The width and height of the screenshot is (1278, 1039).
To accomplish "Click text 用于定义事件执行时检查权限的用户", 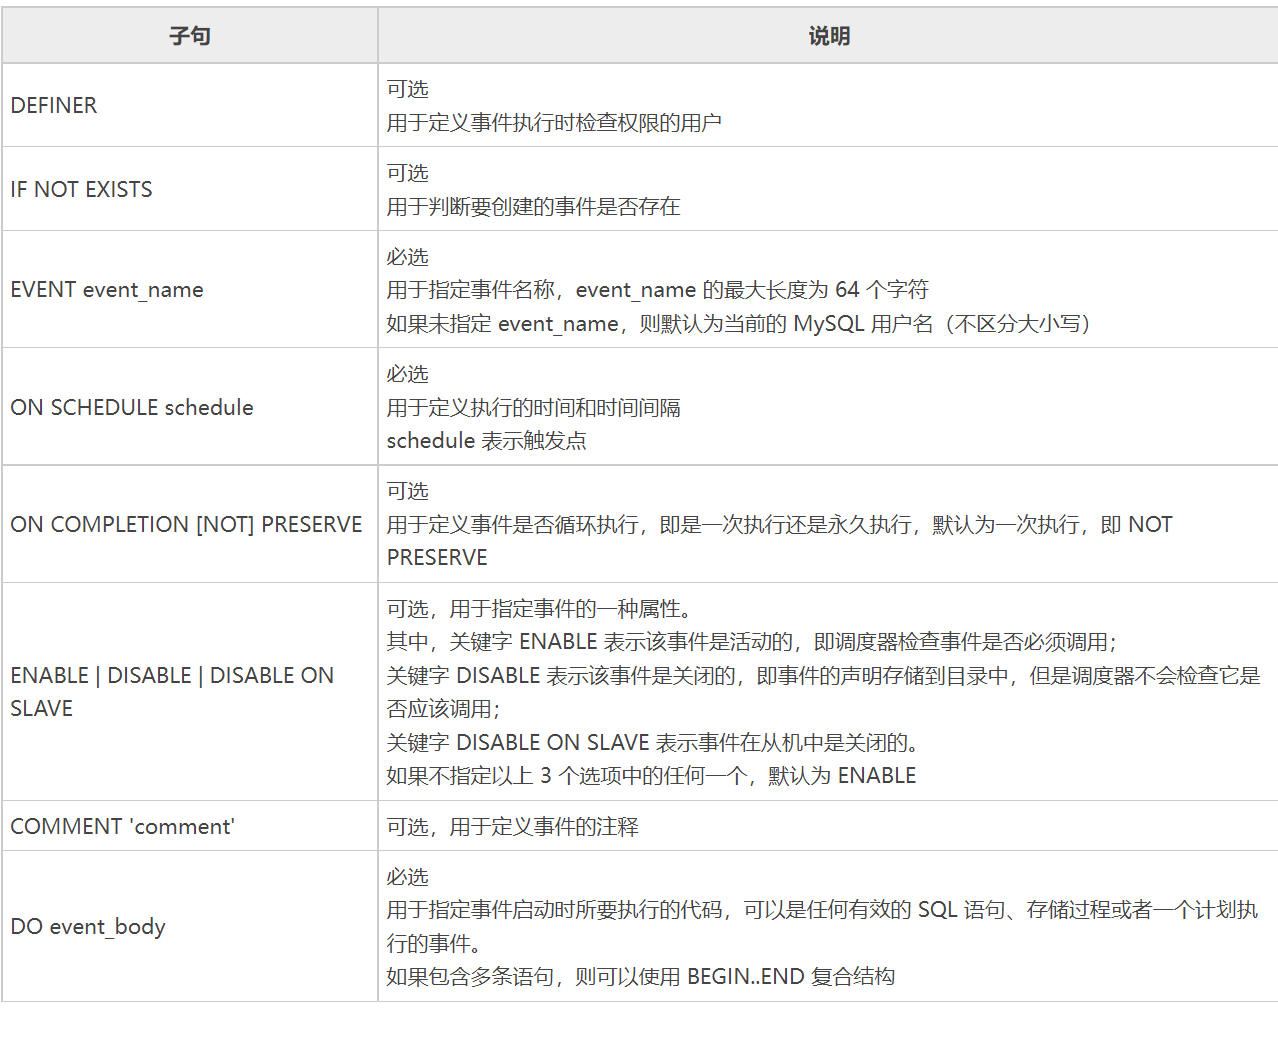I will [554, 123].
